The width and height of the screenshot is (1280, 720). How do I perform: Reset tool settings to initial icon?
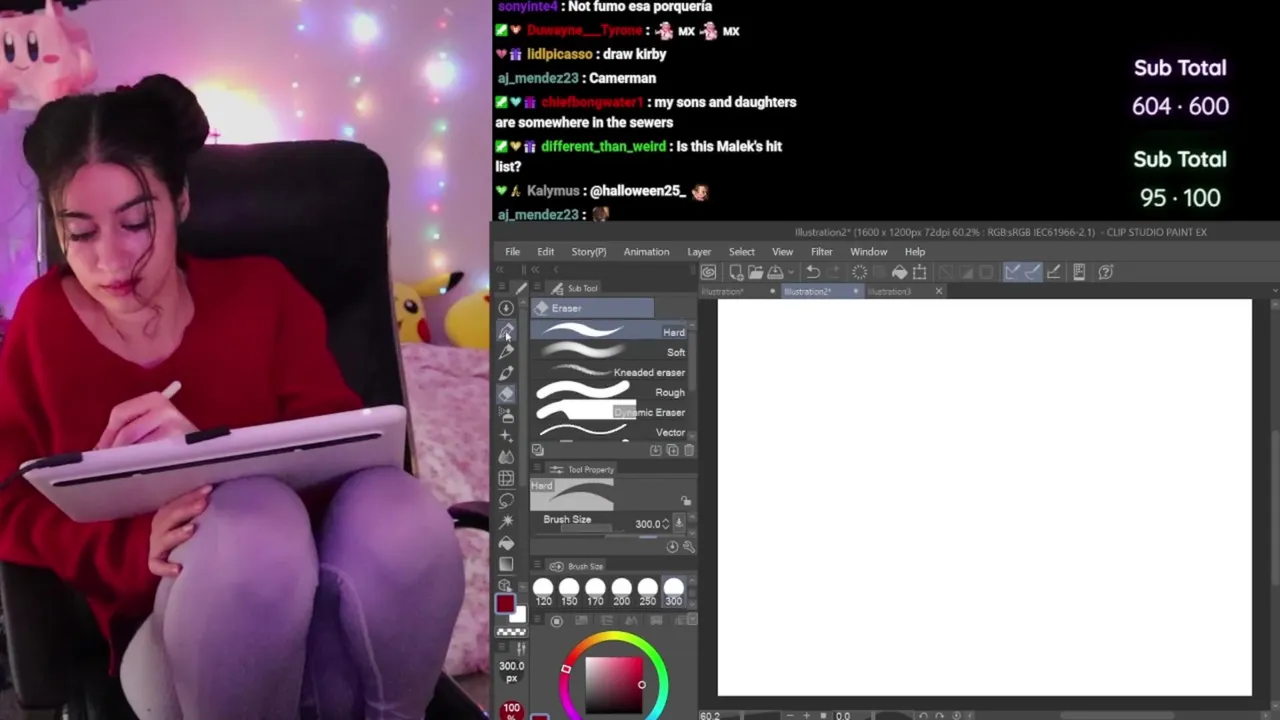tap(672, 547)
